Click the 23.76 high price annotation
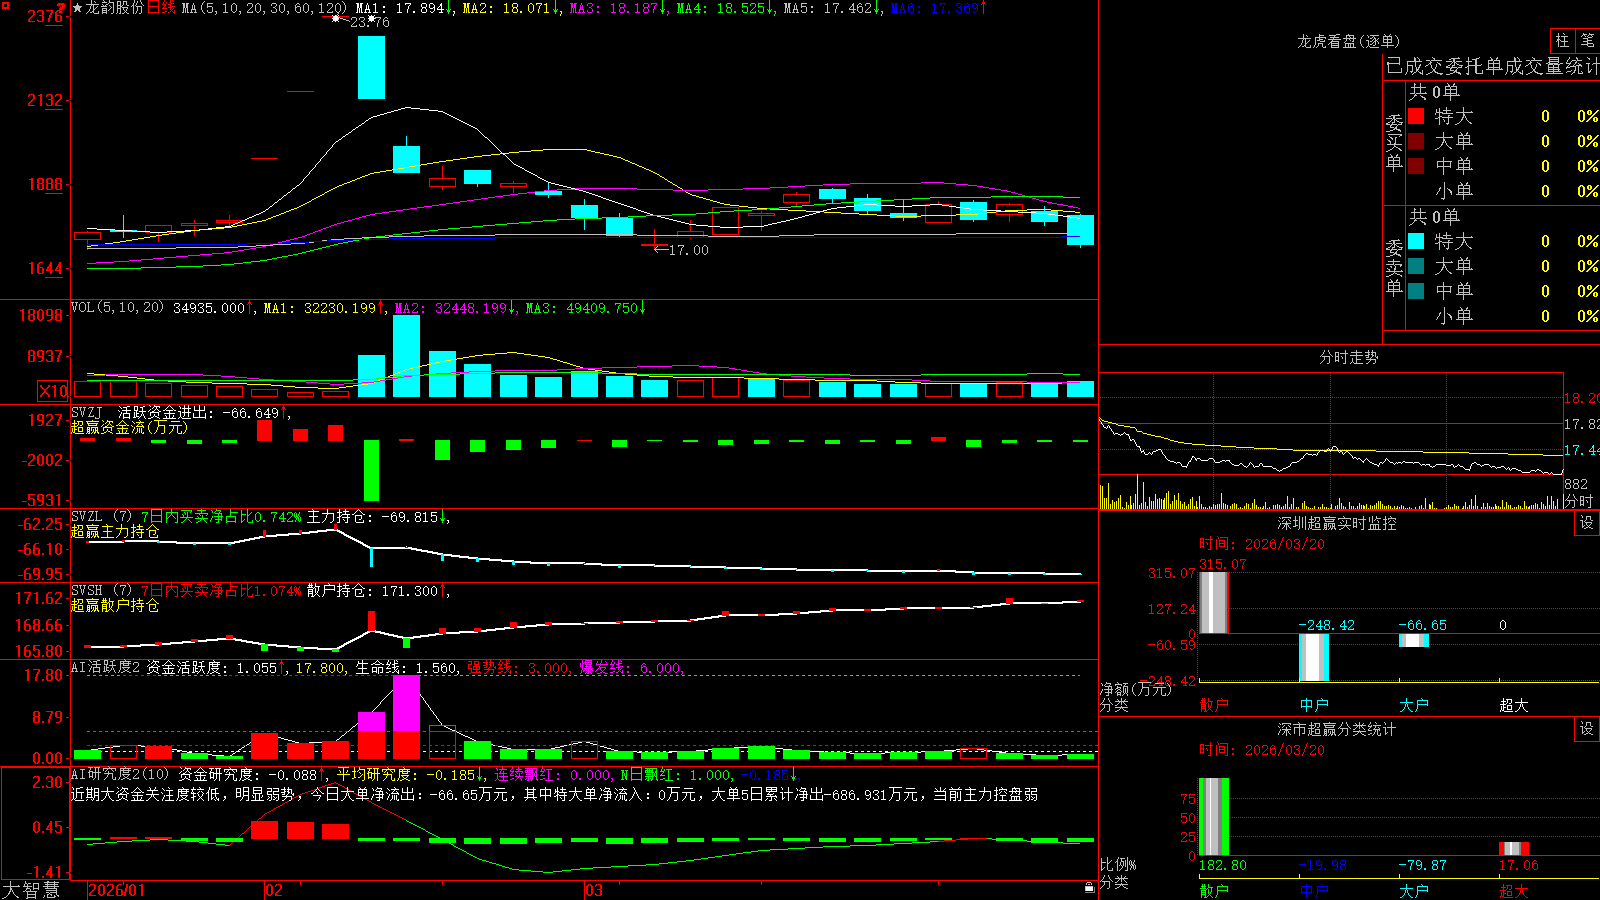1600x900 pixels. coord(369,21)
